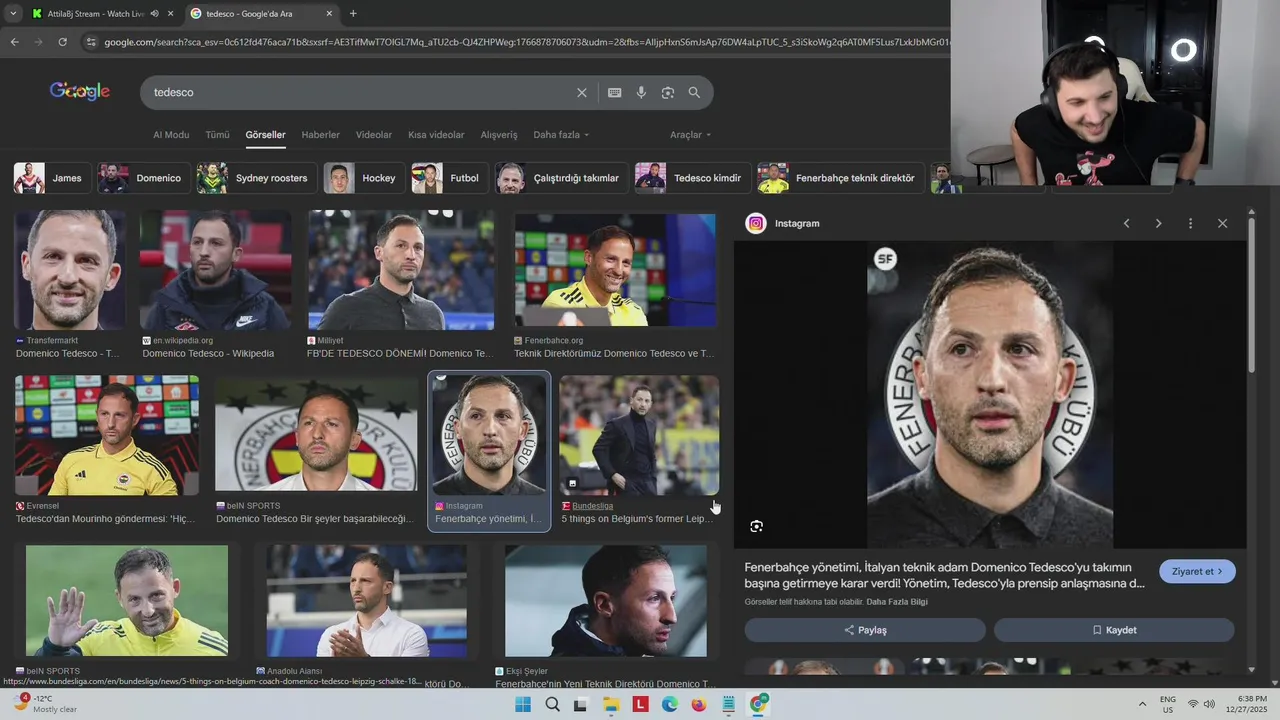The height and width of the screenshot is (720, 1280).
Task: Select the Fenerbahçe teknik direktör chip
Action: coord(840,178)
